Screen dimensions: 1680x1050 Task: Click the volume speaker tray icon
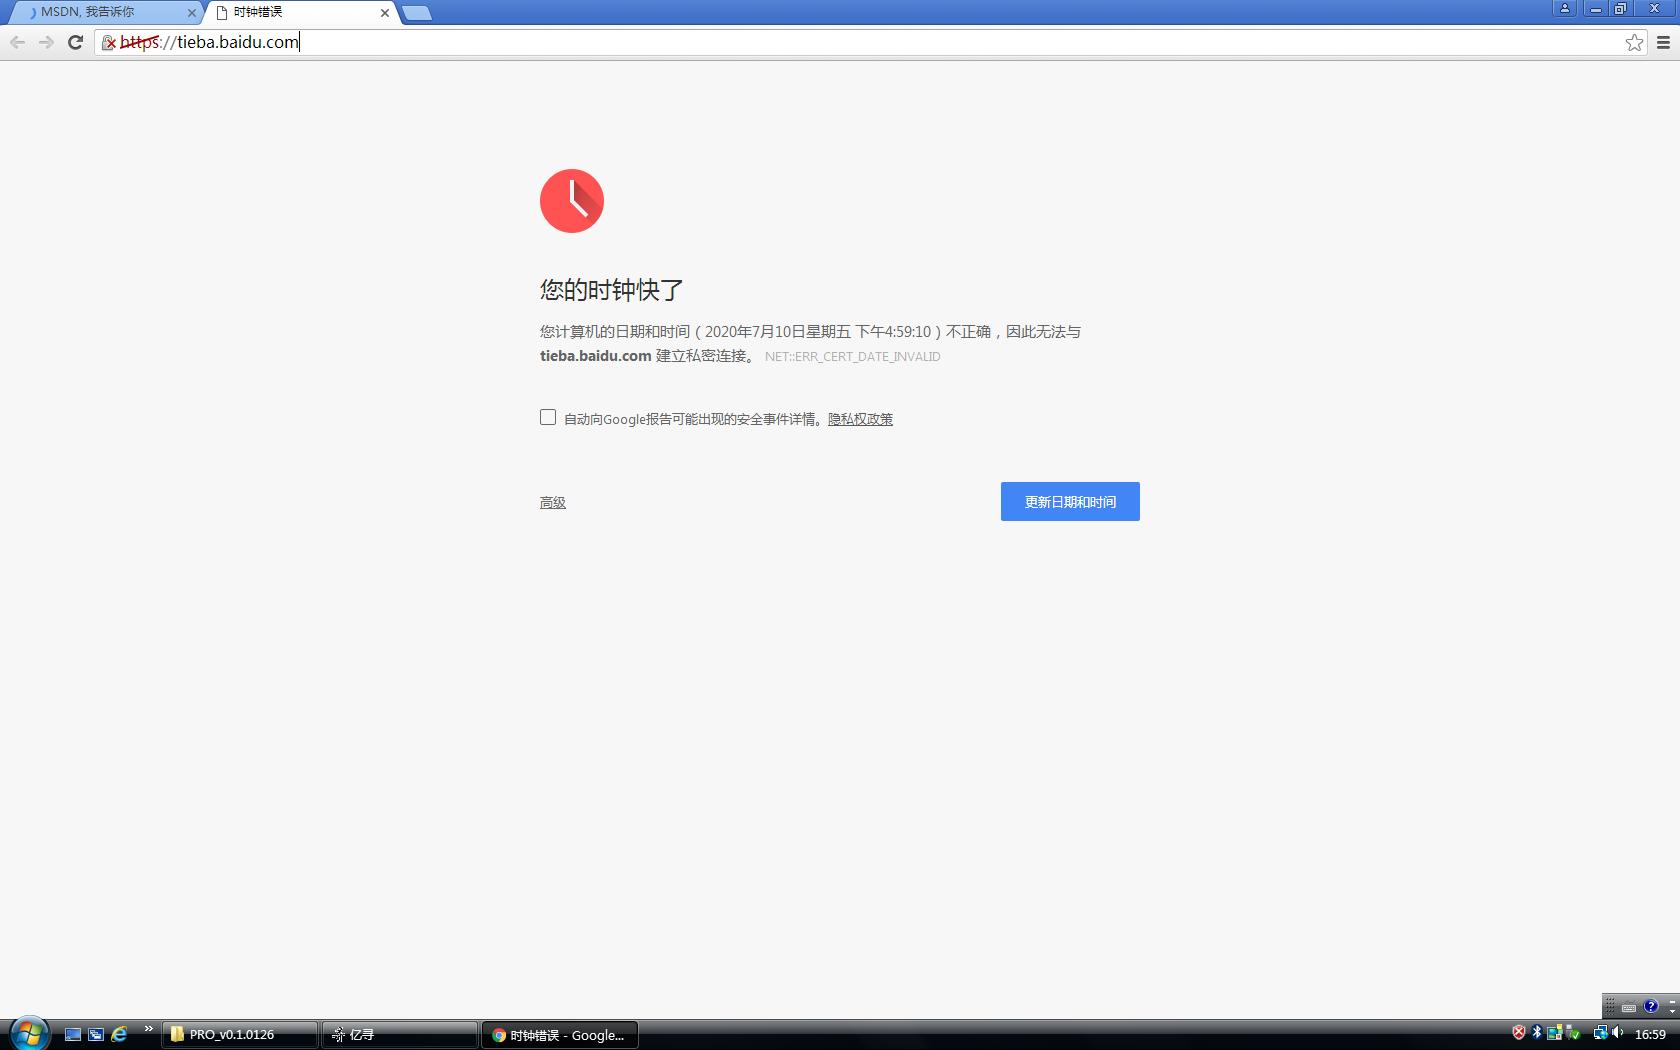(x=1618, y=1033)
